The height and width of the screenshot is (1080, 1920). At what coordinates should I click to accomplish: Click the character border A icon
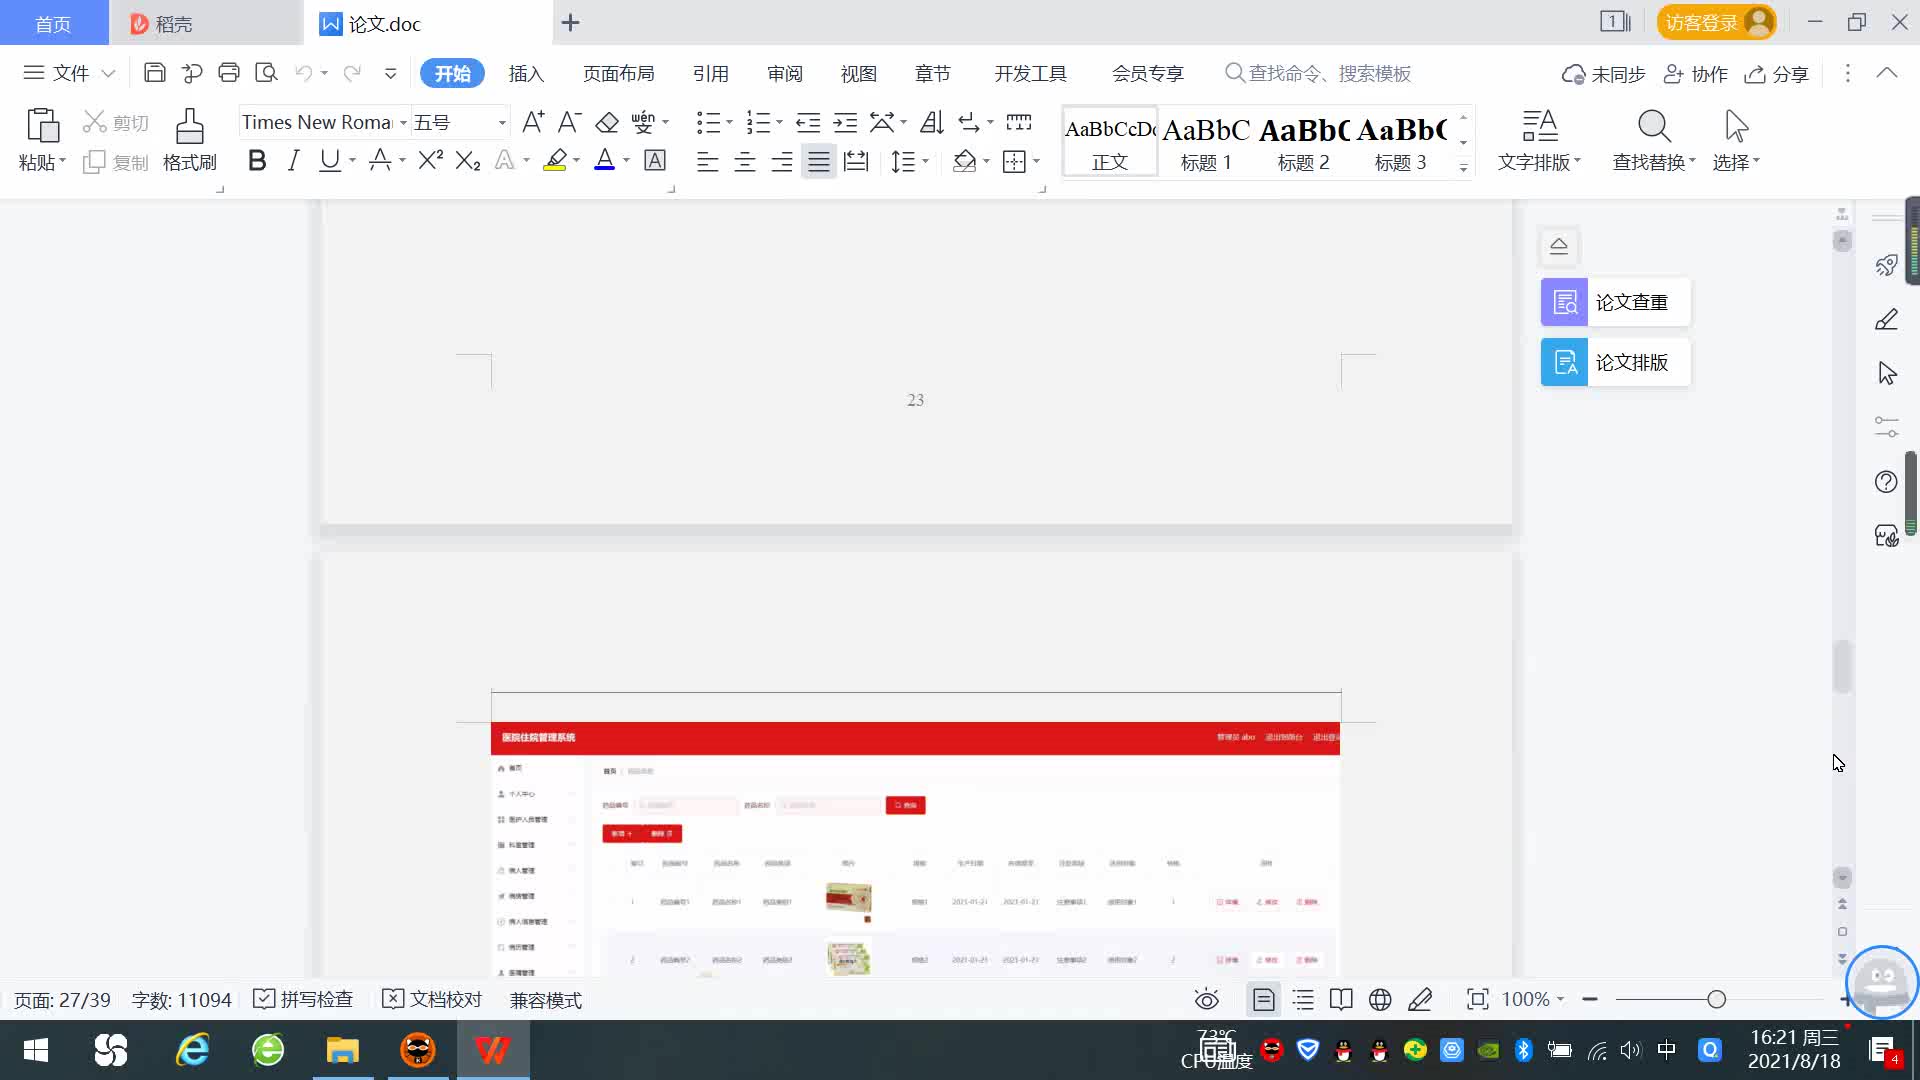coord(655,160)
